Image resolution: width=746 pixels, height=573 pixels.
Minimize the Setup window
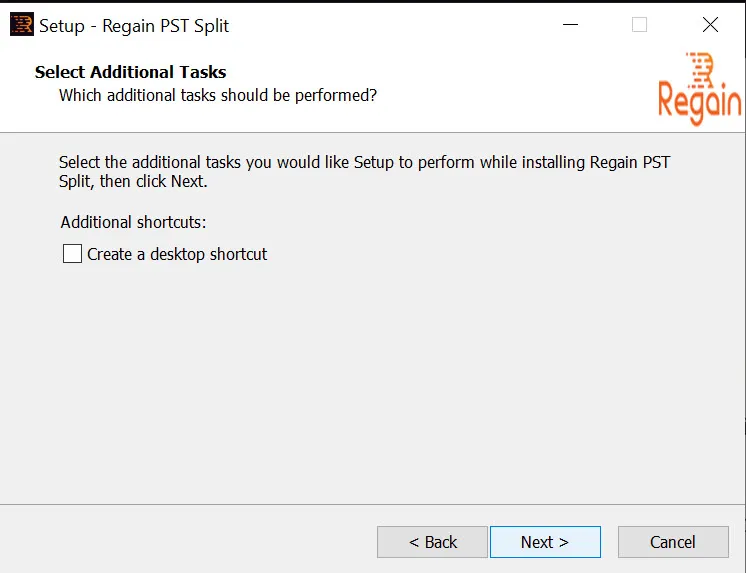coord(570,25)
